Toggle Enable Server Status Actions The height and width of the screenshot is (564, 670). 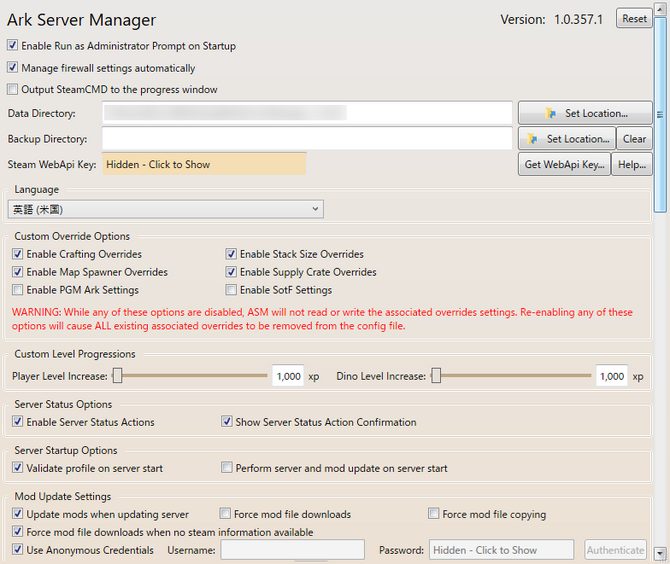[x=18, y=421]
